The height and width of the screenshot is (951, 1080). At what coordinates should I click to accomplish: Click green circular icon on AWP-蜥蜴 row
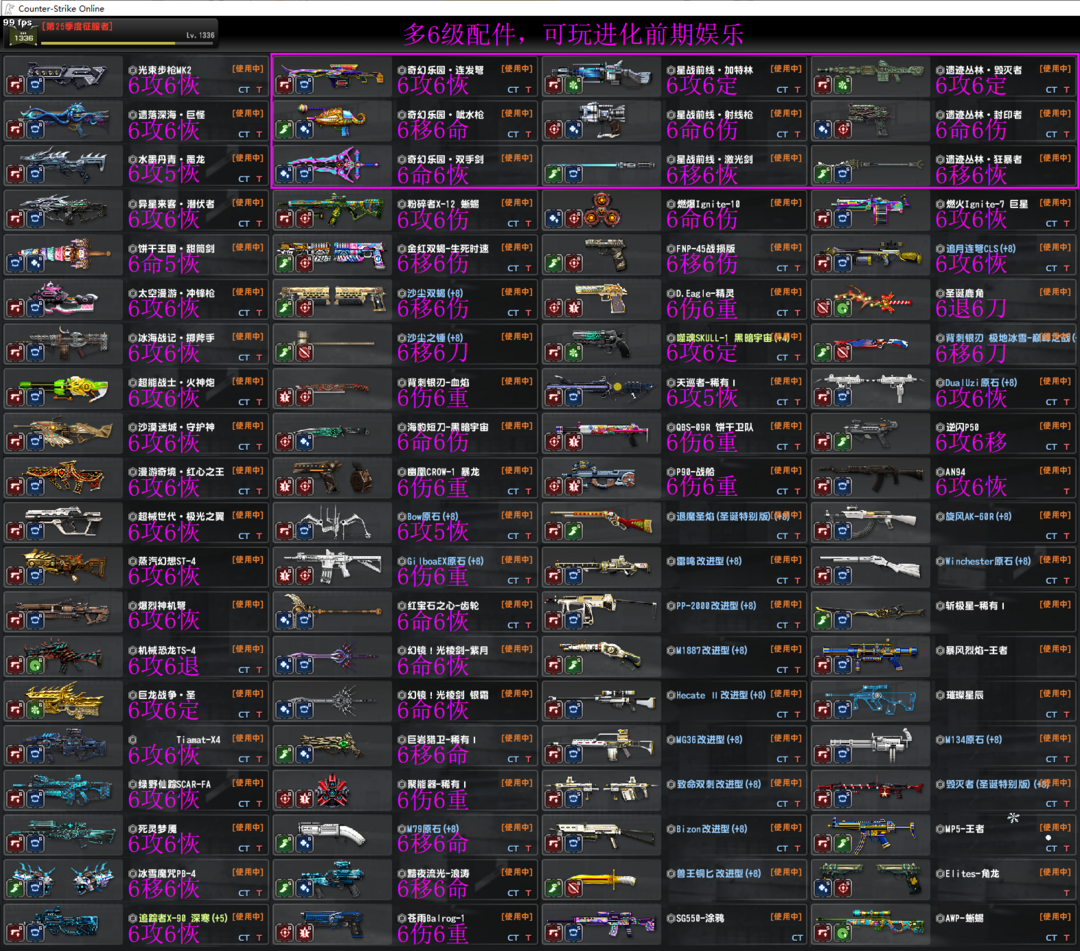point(842,934)
